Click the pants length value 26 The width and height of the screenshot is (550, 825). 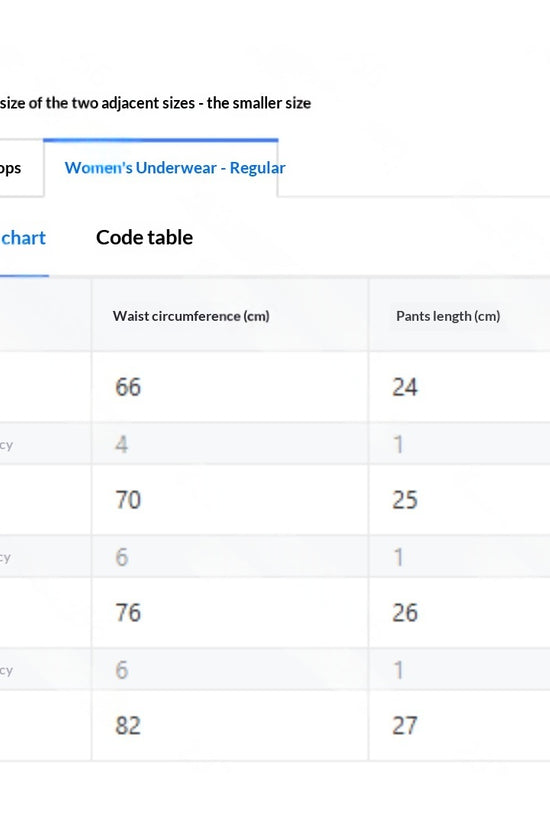pos(405,612)
